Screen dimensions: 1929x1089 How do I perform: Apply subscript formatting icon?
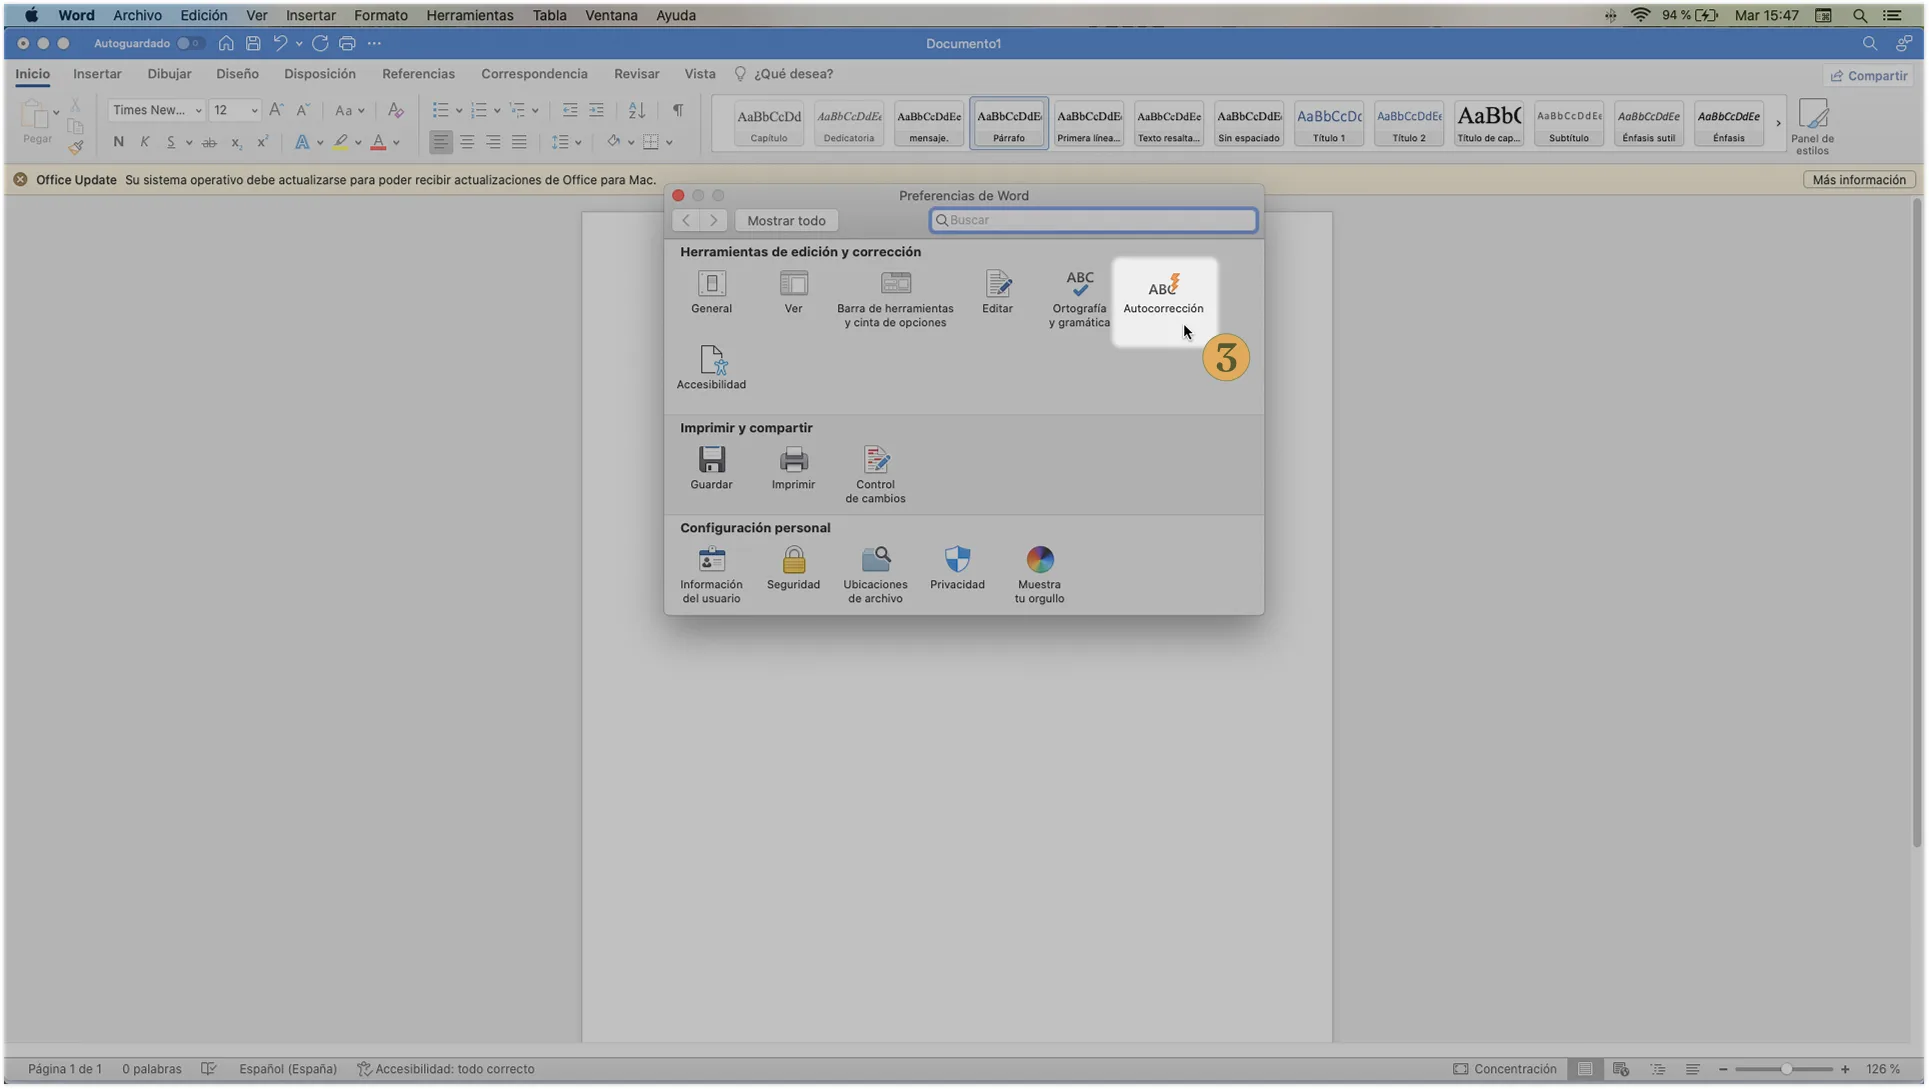(236, 142)
